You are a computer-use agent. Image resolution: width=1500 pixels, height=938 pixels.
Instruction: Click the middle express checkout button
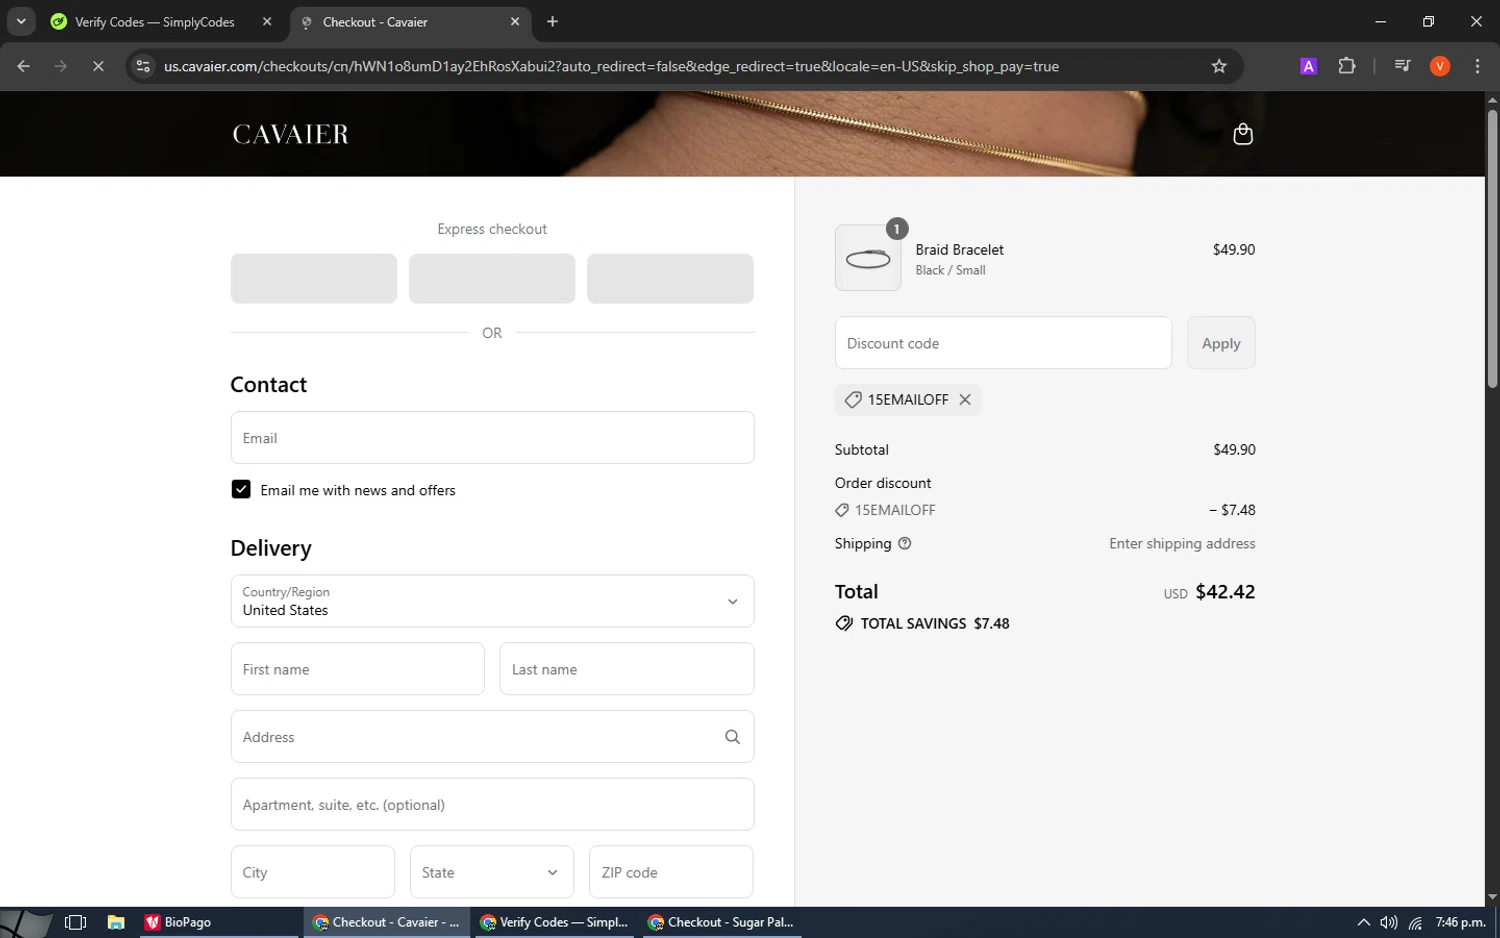tap(492, 278)
